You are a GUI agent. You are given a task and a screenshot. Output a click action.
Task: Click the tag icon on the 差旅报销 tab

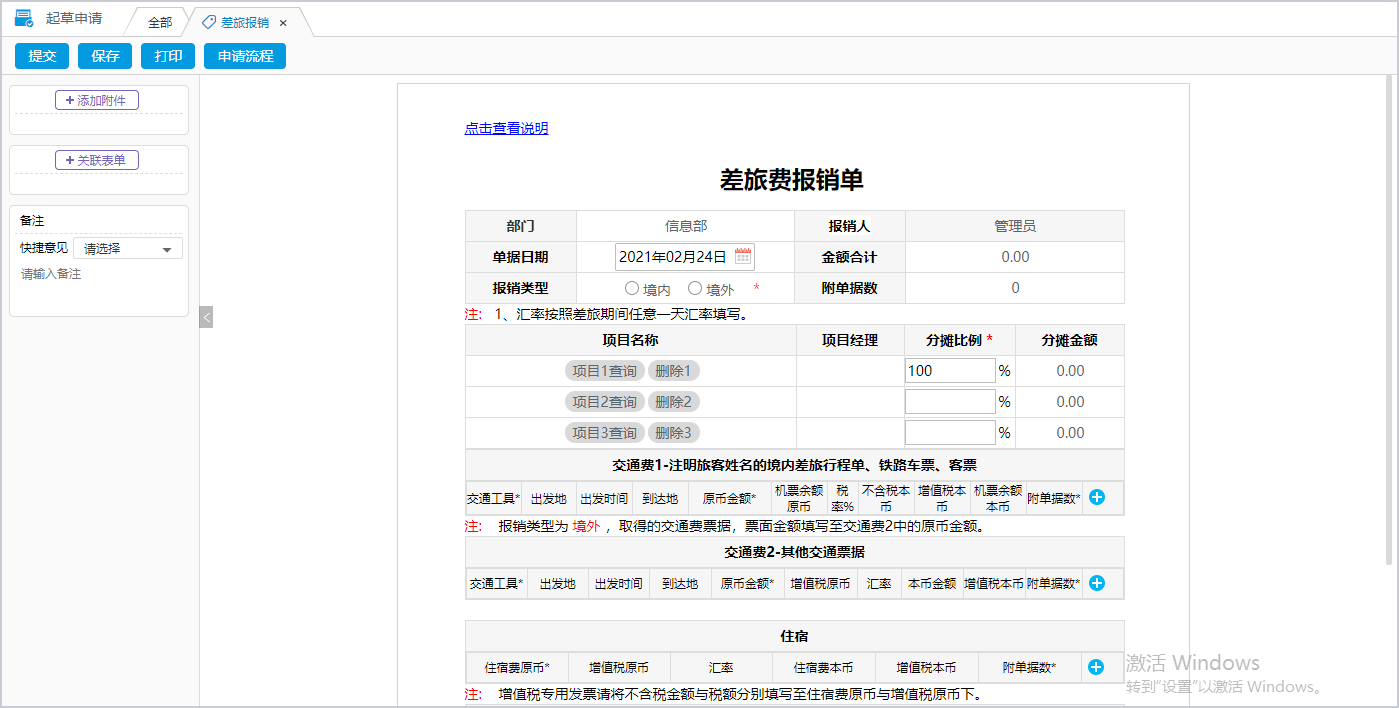(x=207, y=21)
